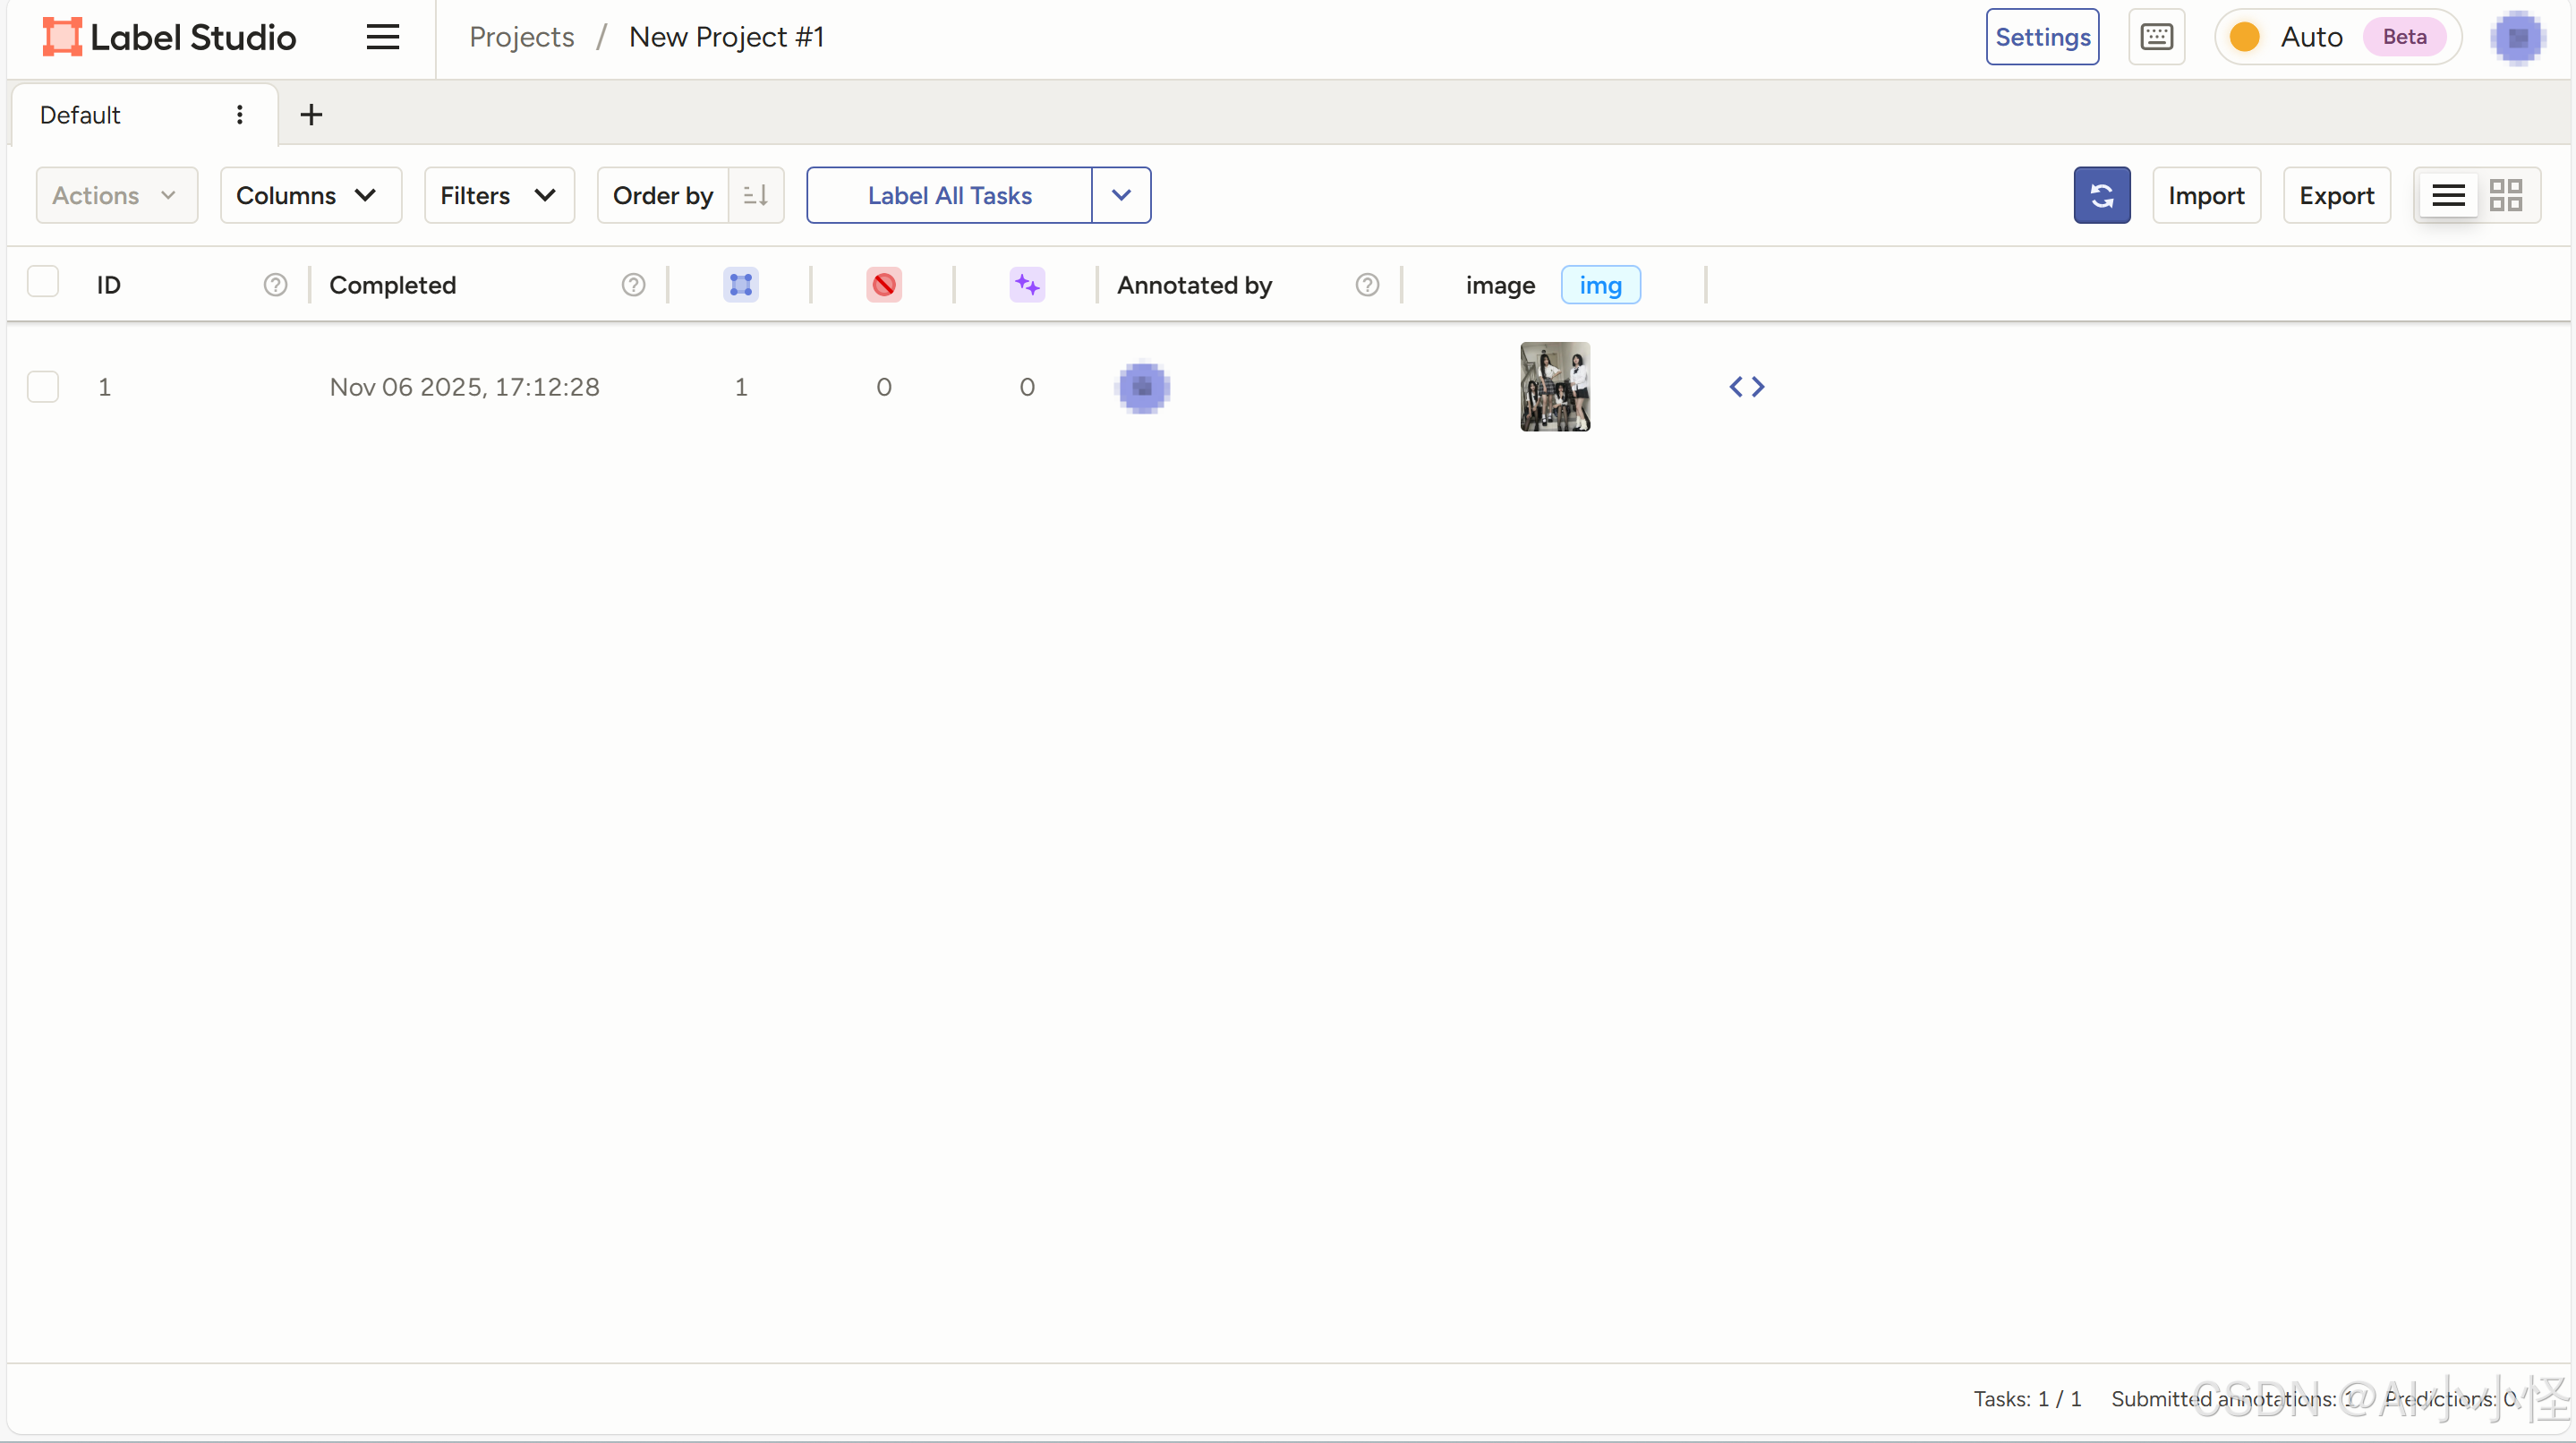Open the task image thumbnail
This screenshot has width=2576, height=1443.
(1554, 387)
